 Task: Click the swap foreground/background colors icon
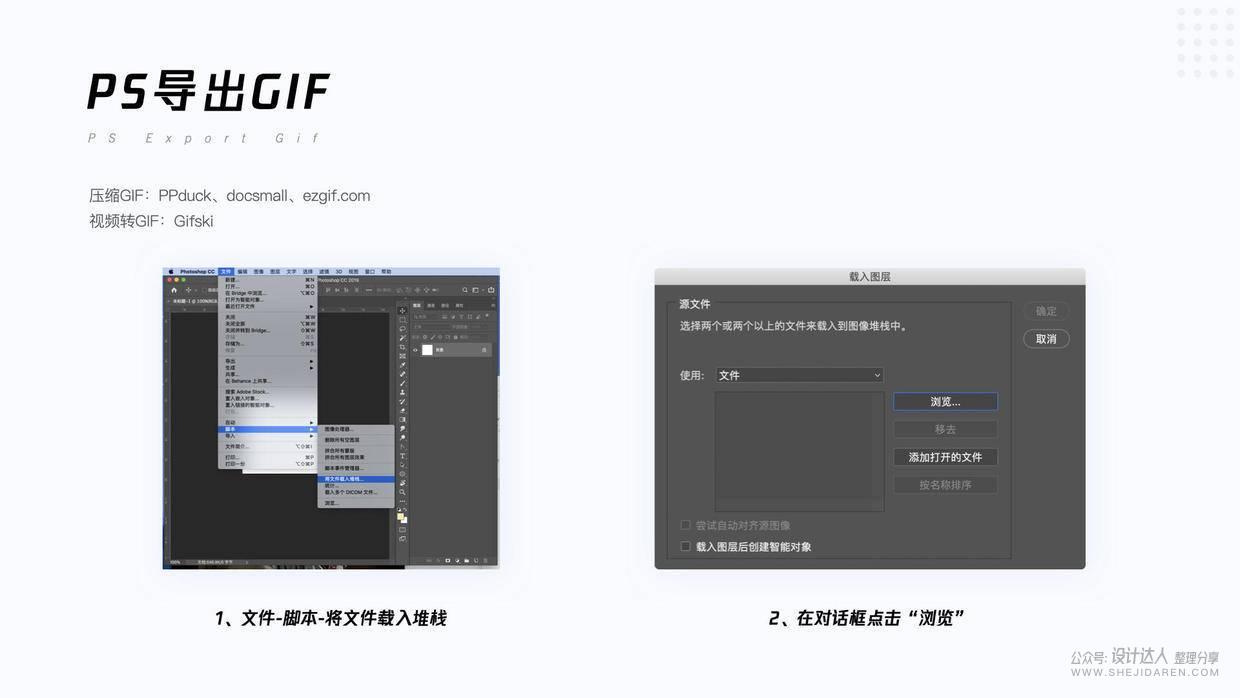pos(405,509)
